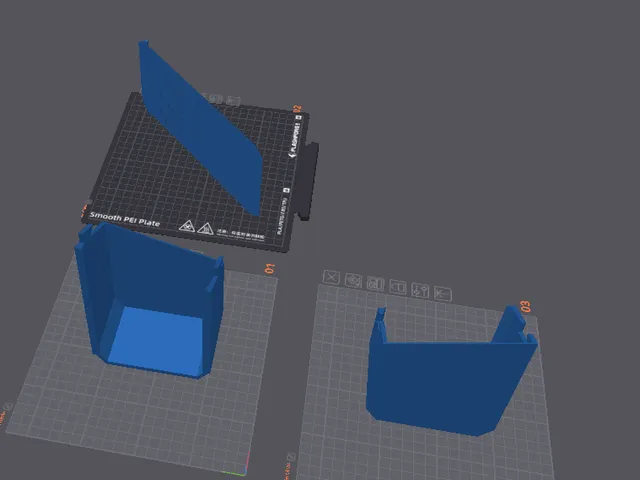Screen dimensions: 640x480
Task: Auto-orient objects on plate 03
Action: click(353, 280)
